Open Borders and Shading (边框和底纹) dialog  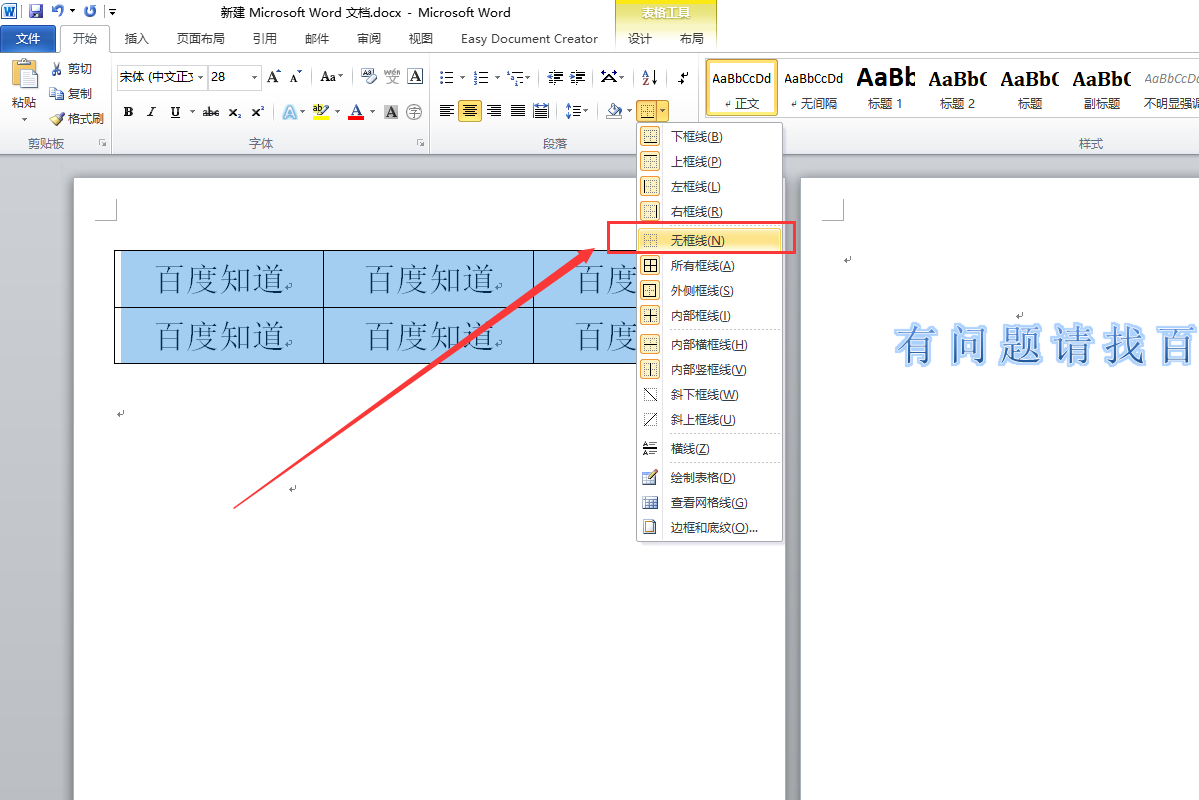tap(709, 528)
